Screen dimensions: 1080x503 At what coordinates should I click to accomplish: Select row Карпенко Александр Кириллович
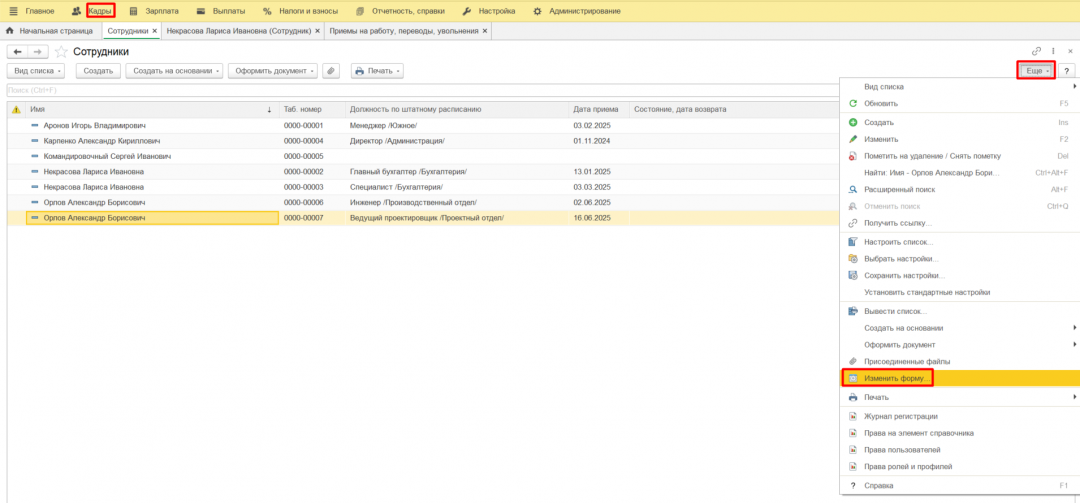[x=423, y=141]
